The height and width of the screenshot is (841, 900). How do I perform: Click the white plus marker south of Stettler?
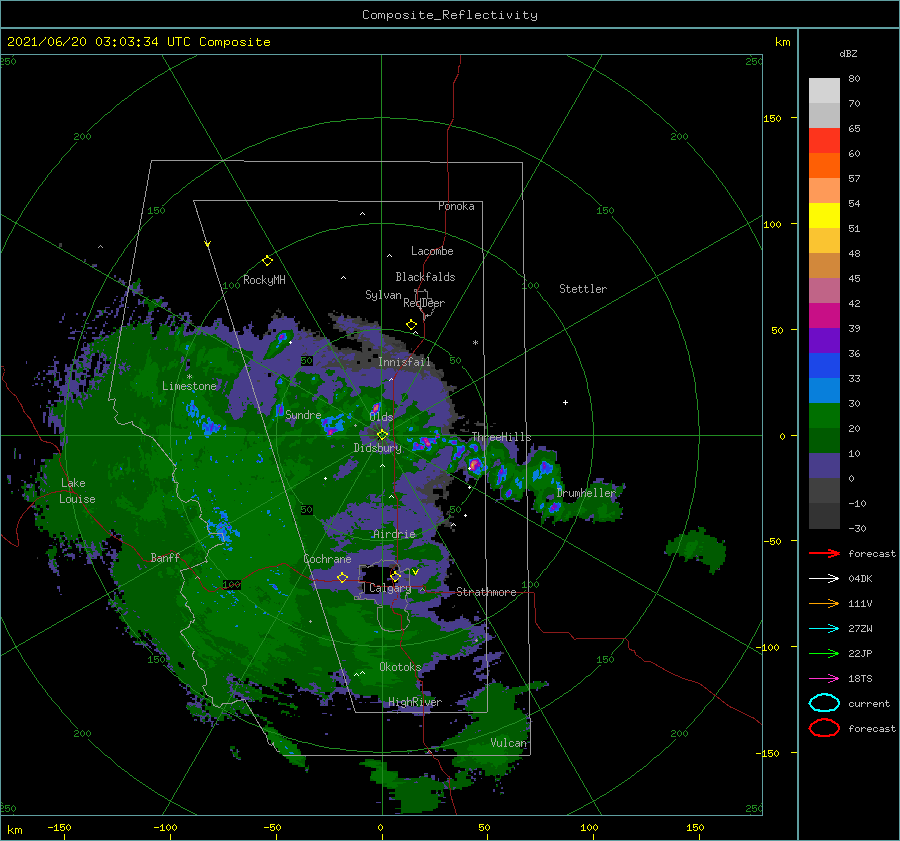565,402
